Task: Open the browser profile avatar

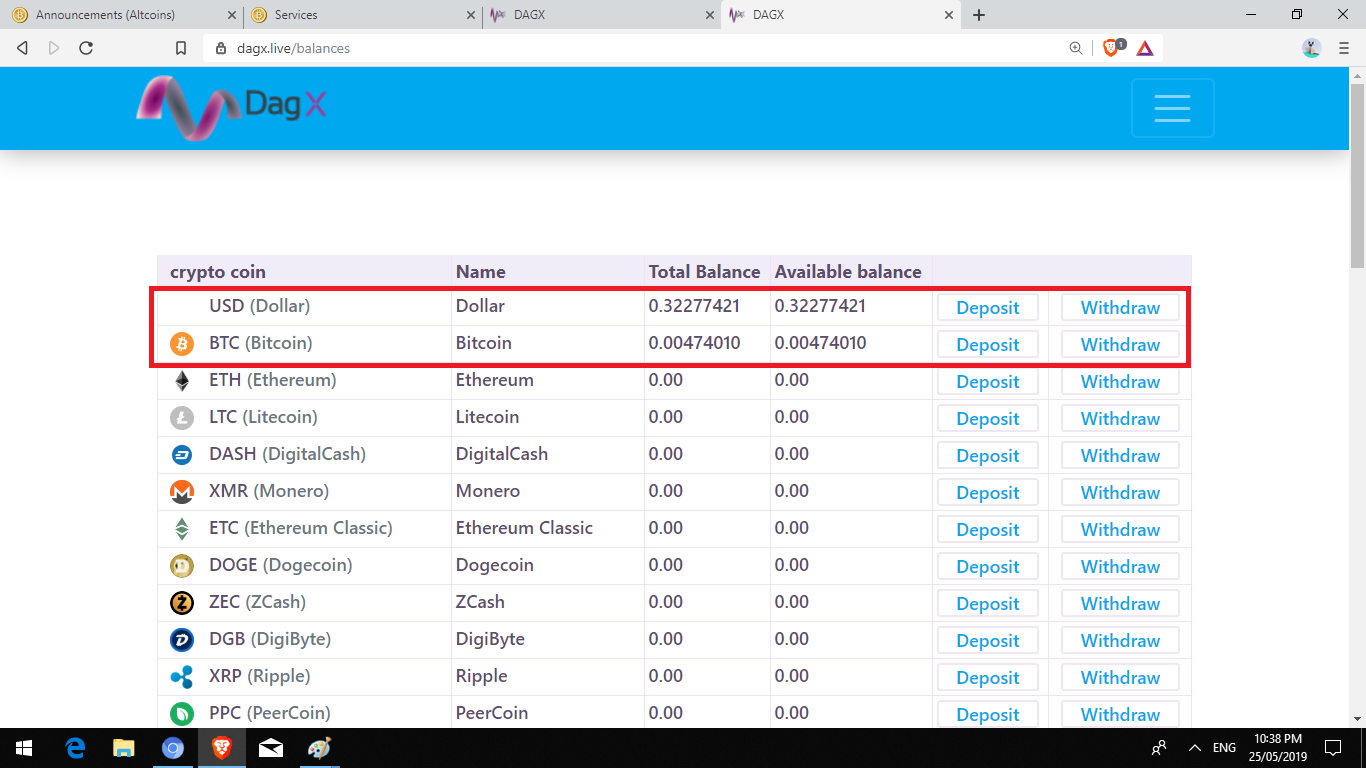Action: 1312,48
